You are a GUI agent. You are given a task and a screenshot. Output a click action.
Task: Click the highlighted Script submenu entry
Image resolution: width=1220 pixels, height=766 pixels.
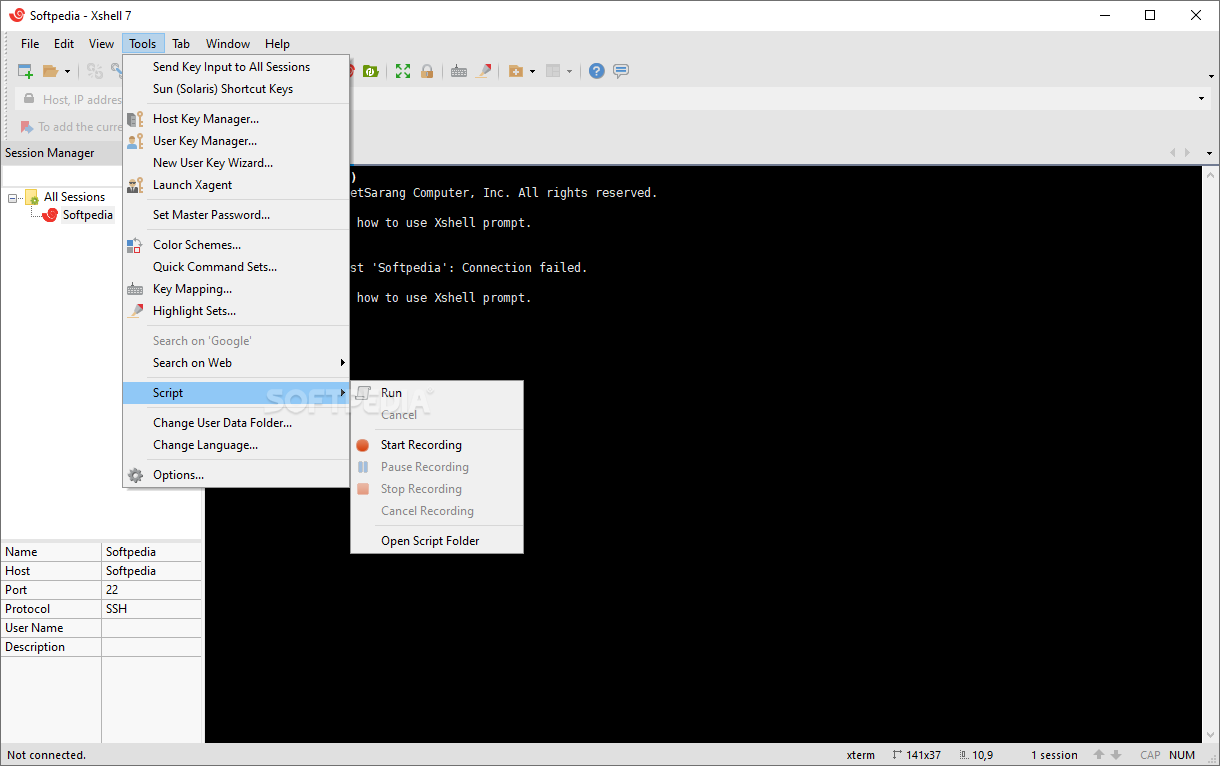pos(236,393)
